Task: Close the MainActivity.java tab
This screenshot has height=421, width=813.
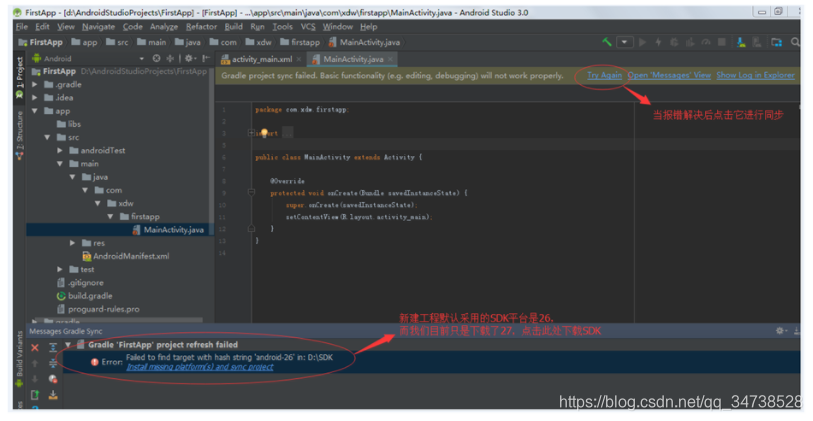Action: click(x=390, y=59)
